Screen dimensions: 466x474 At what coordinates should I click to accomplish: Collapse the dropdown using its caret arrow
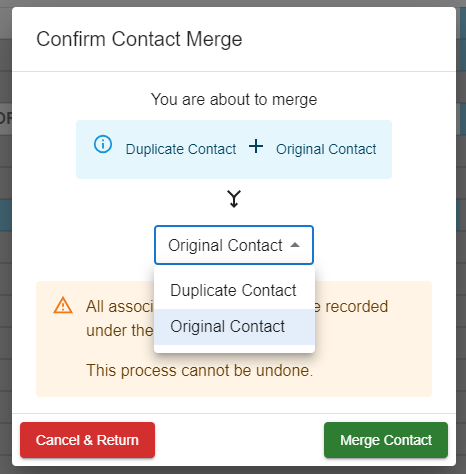295,245
